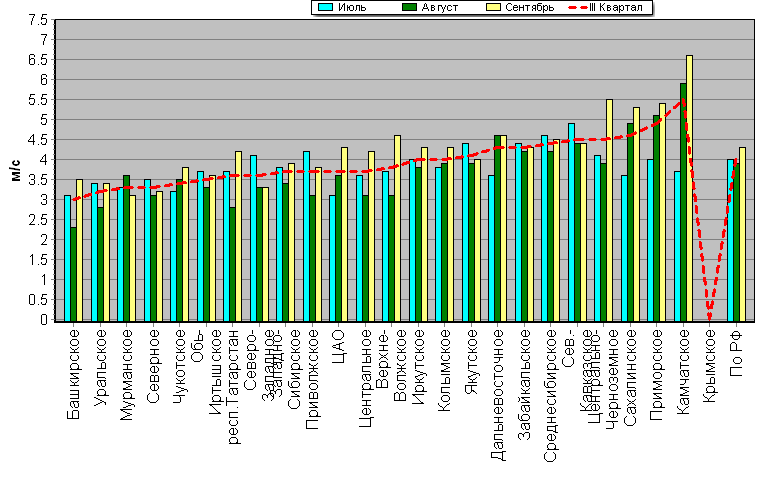The image size is (777, 479).
Task: Click the ЦАО category label
Action: 339,346
